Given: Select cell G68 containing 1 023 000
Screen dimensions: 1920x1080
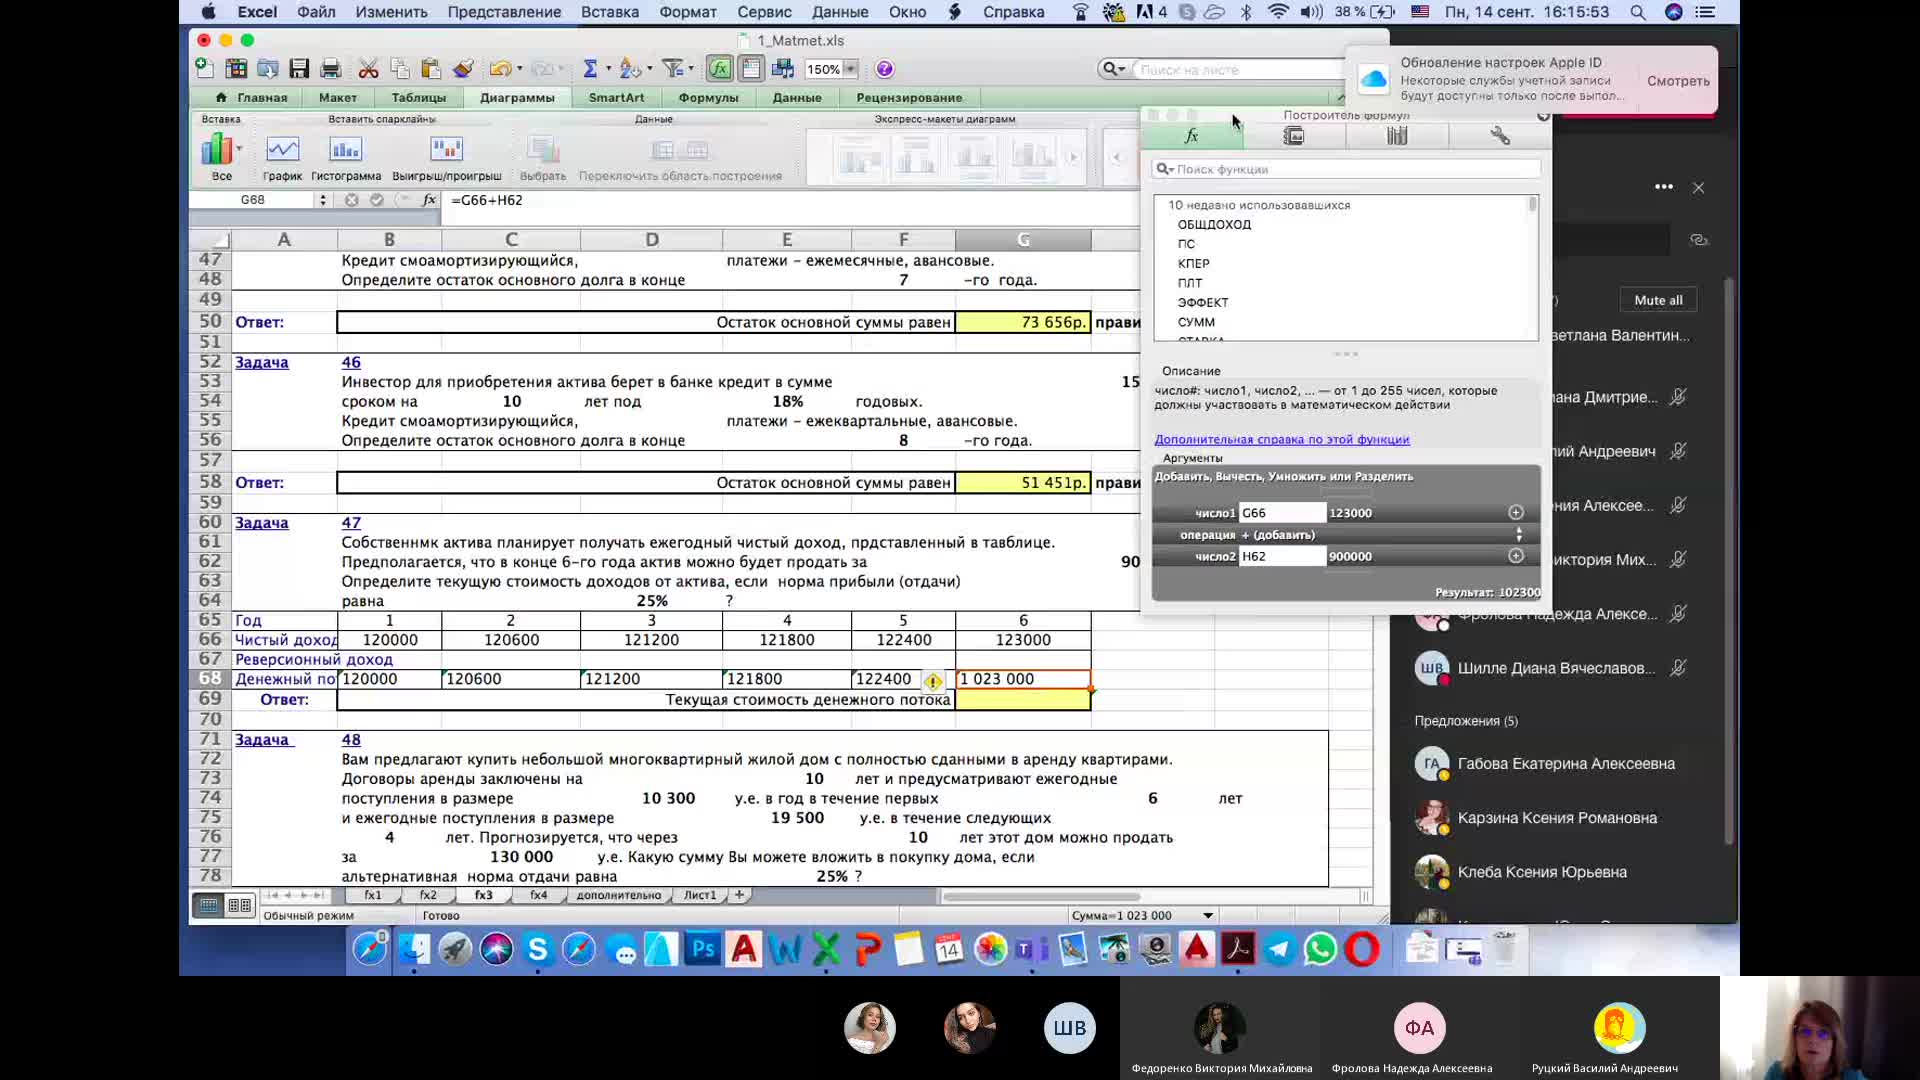Looking at the screenshot, I should (1023, 679).
